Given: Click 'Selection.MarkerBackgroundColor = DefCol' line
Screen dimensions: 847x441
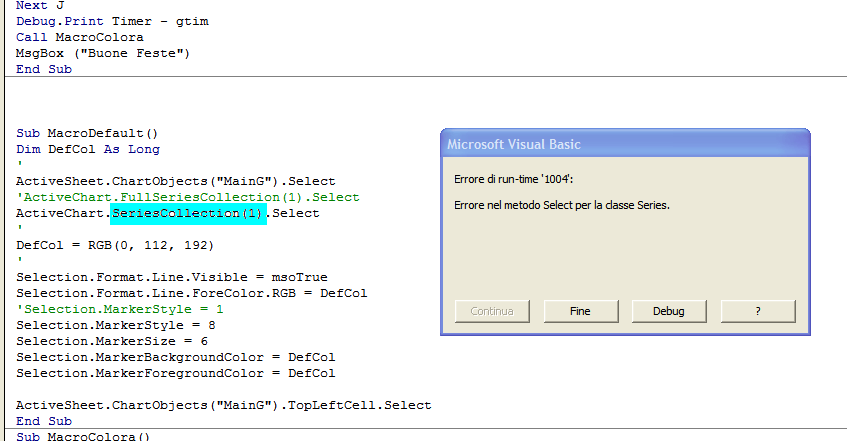Looking at the screenshot, I should (x=176, y=357).
